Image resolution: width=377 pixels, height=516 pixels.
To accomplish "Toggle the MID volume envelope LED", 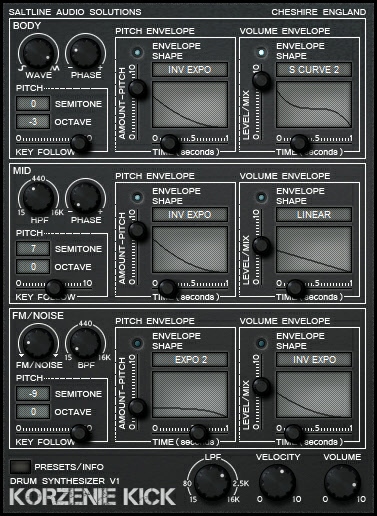I will pyautogui.click(x=261, y=197).
